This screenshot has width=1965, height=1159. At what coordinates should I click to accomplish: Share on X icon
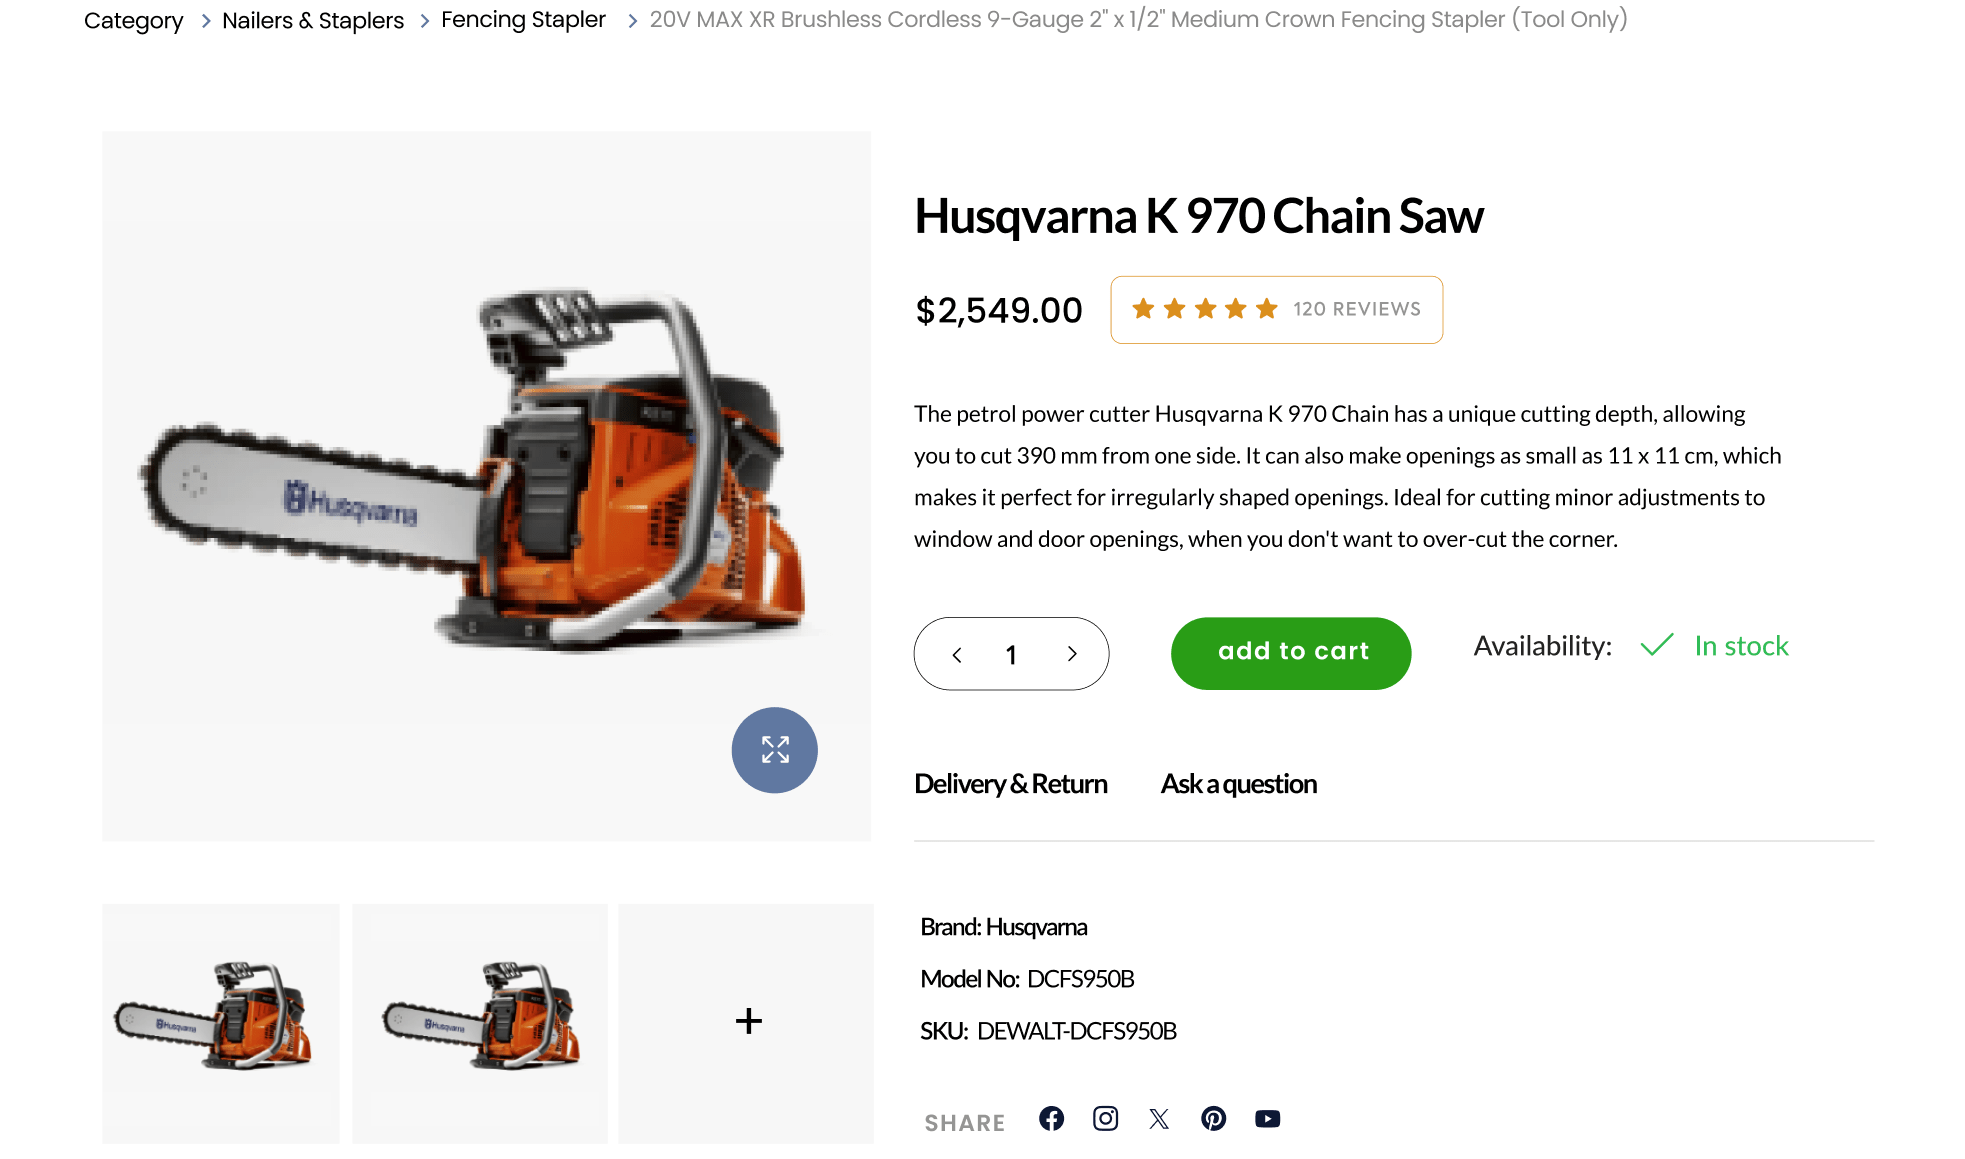coord(1159,1118)
